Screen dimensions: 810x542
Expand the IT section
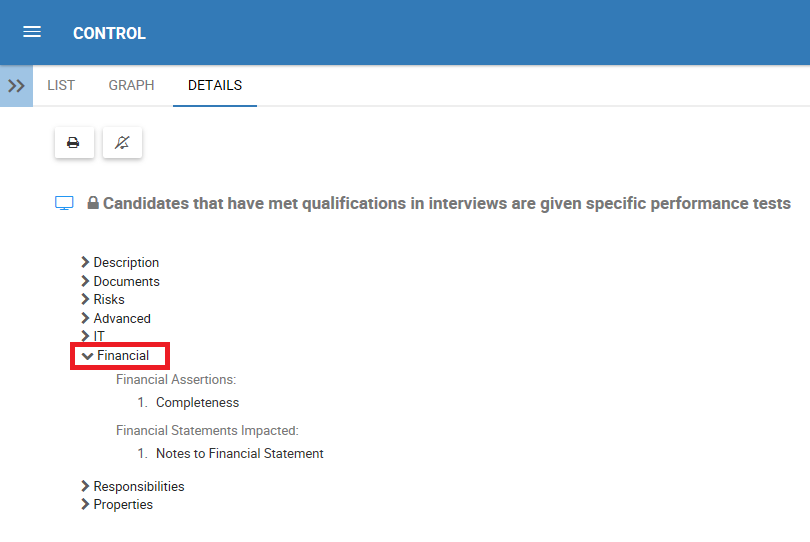point(99,337)
